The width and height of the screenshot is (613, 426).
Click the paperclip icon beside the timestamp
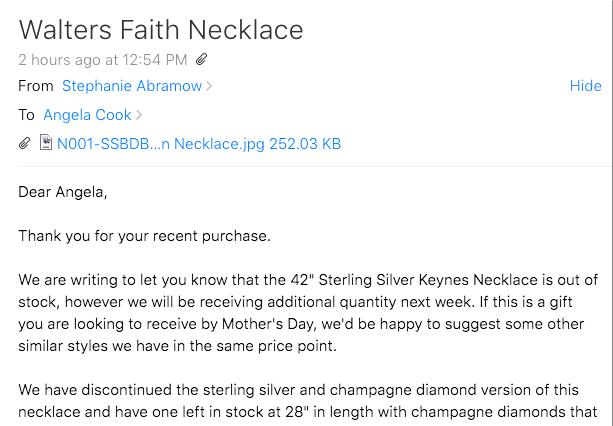tap(201, 59)
